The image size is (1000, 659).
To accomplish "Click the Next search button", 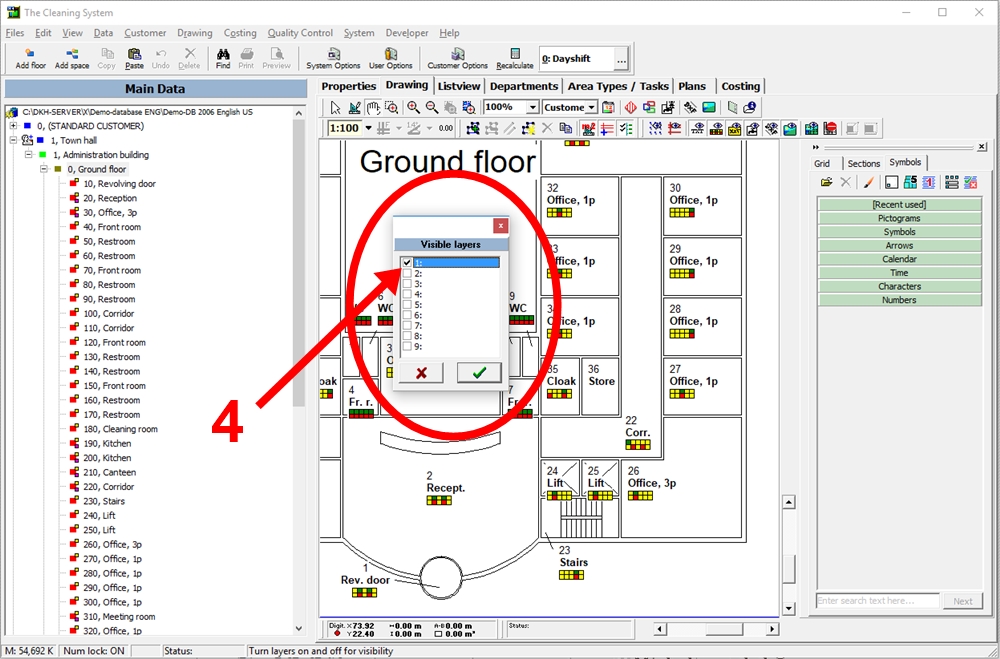I will pos(963,601).
